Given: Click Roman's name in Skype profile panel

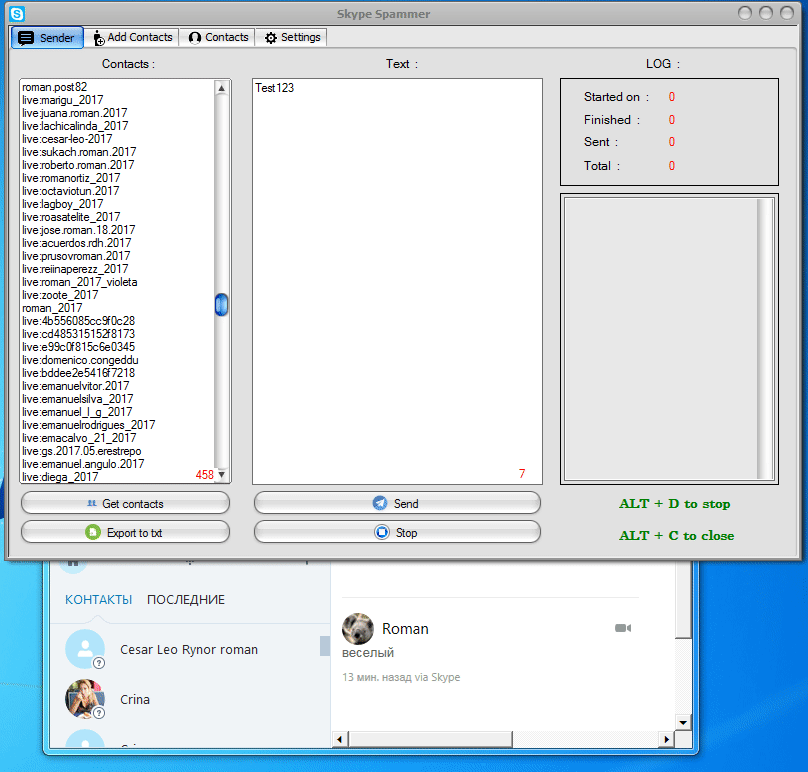Looking at the screenshot, I should 405,629.
